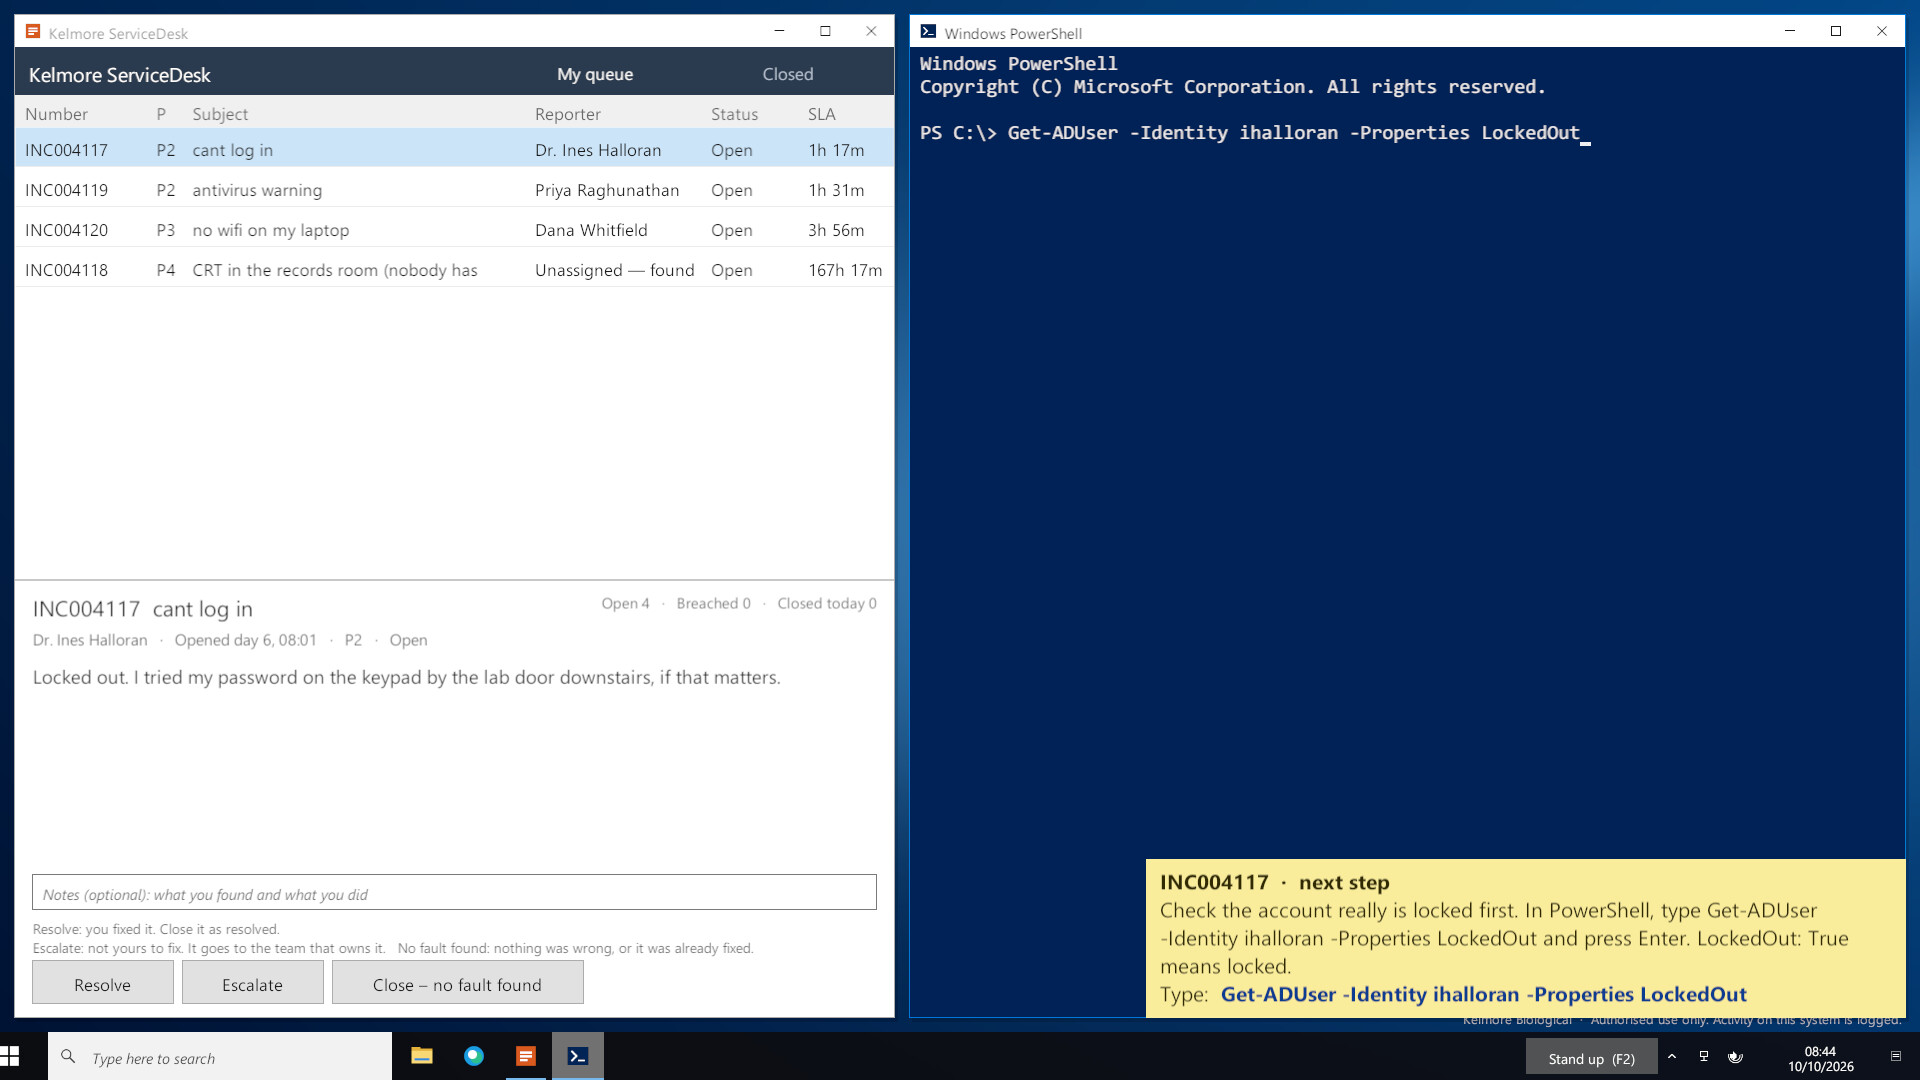Image resolution: width=1920 pixels, height=1080 pixels.
Task: Minimize the Kelmore ServiceDesk window
Action: [x=779, y=32]
